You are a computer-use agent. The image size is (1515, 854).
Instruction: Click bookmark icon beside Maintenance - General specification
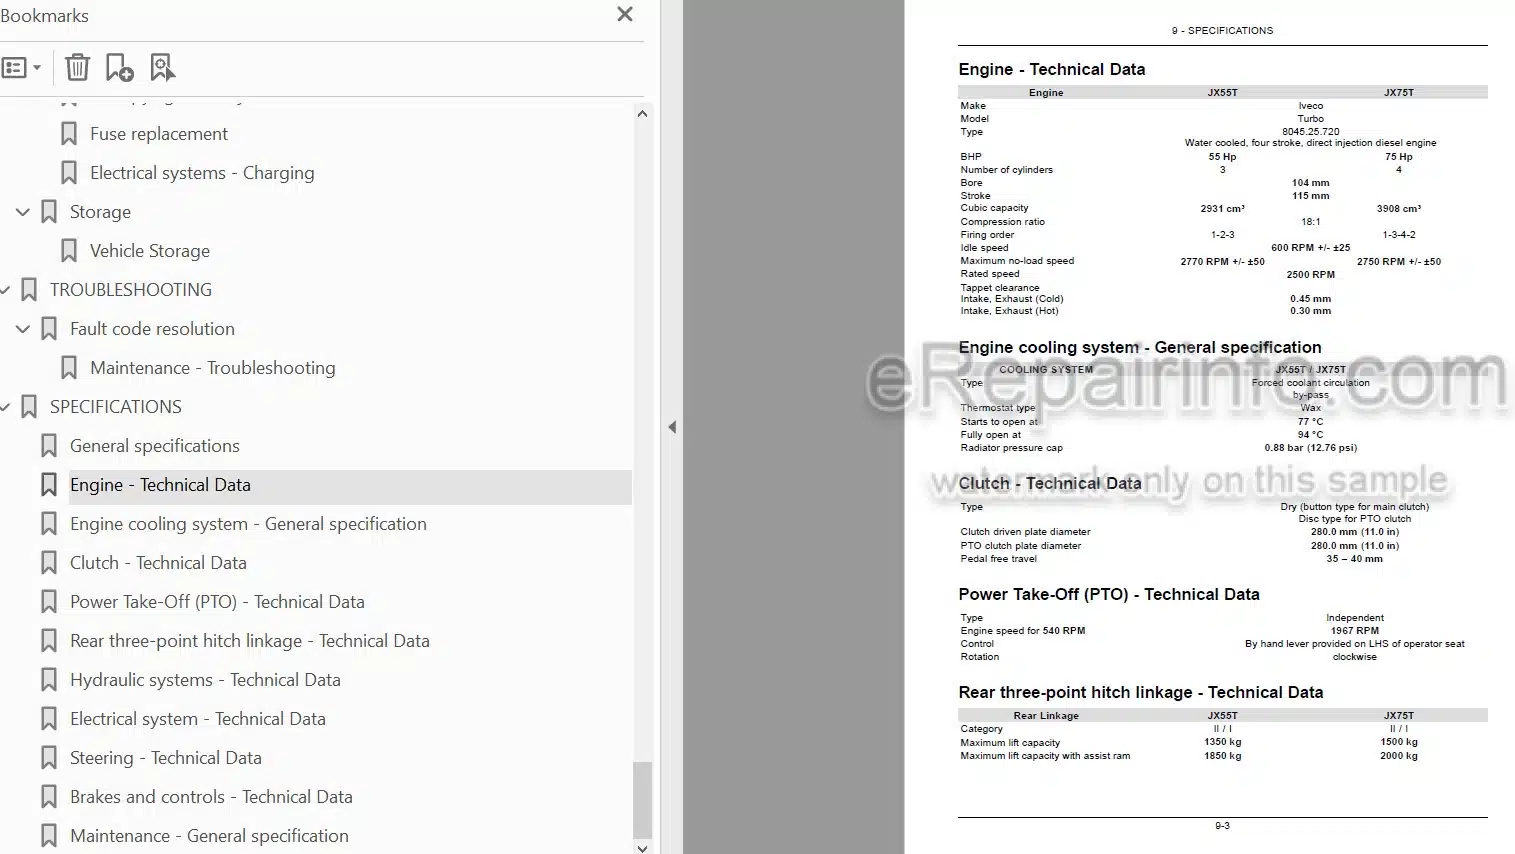[49, 836]
